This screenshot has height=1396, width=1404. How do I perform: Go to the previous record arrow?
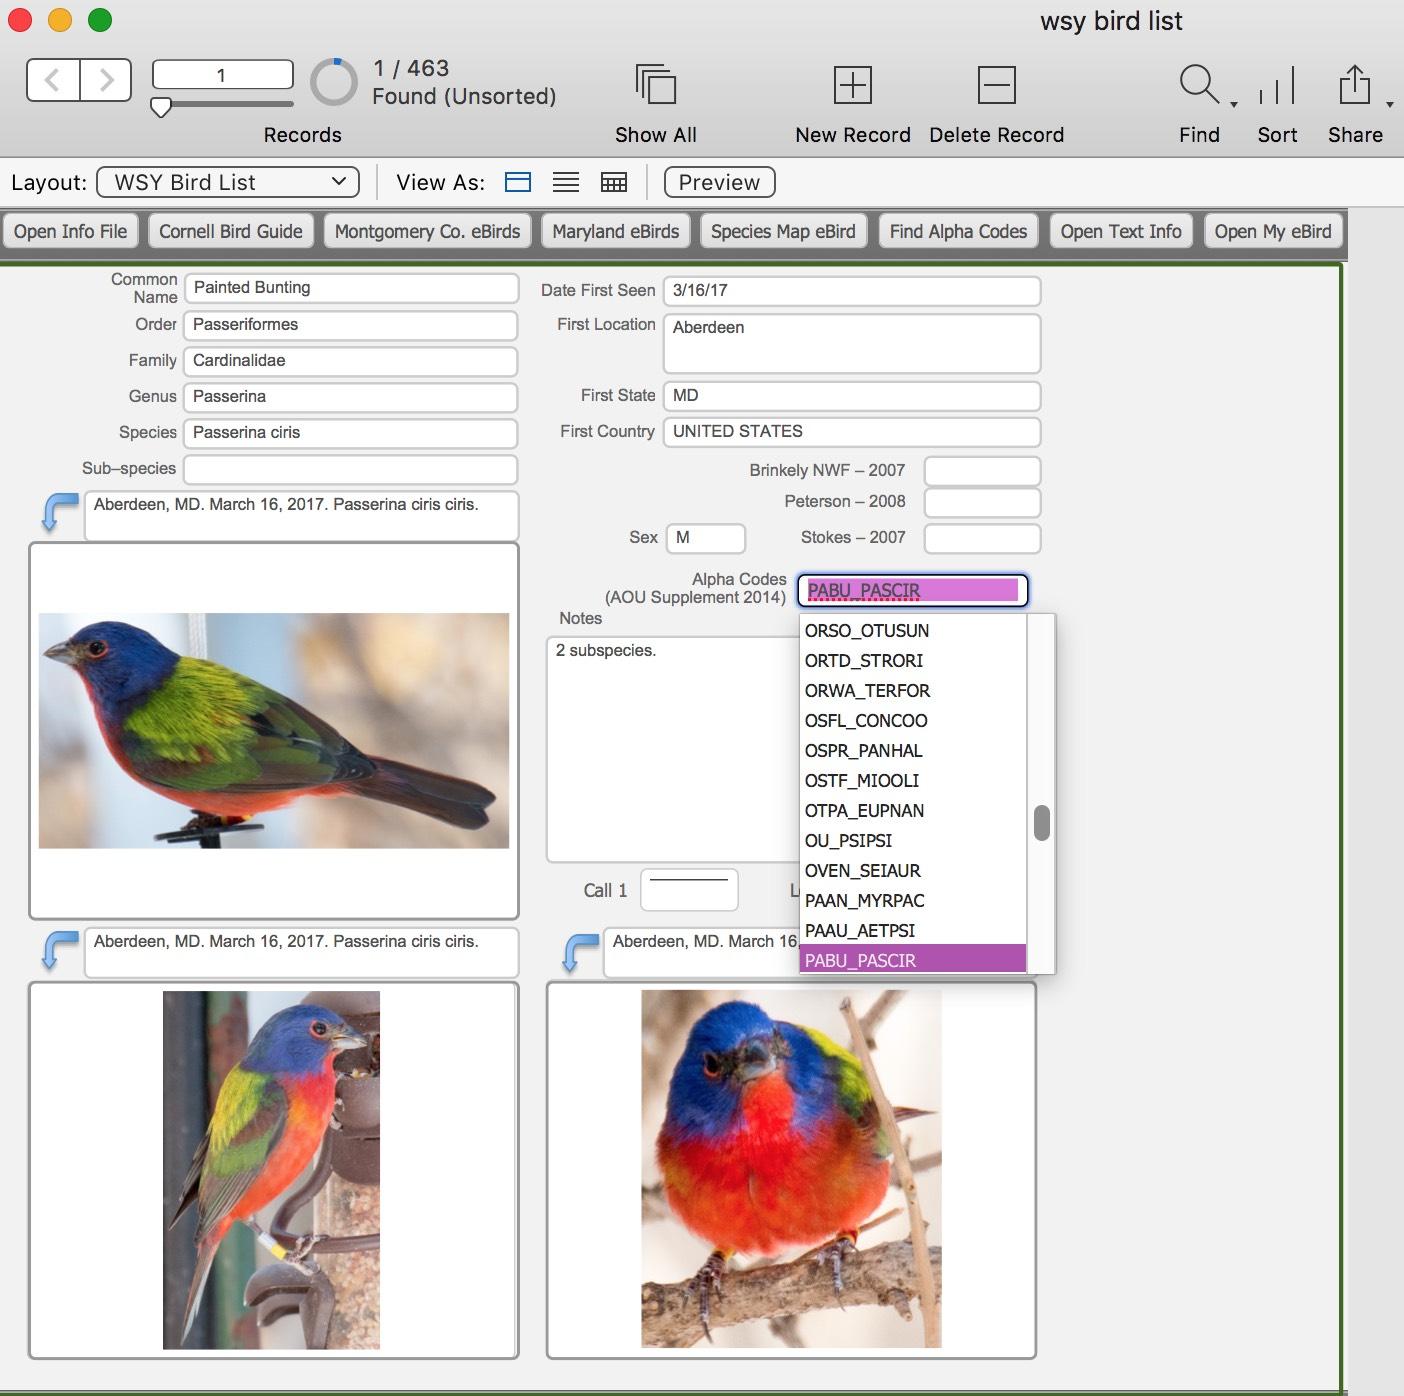pyautogui.click(x=53, y=80)
